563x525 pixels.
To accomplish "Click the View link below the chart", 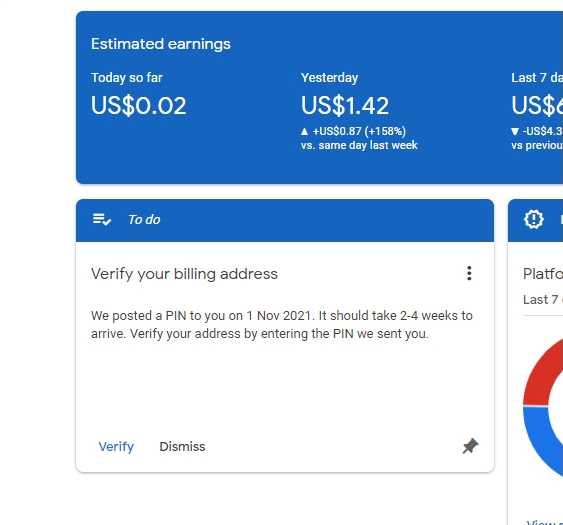I will tap(544, 522).
